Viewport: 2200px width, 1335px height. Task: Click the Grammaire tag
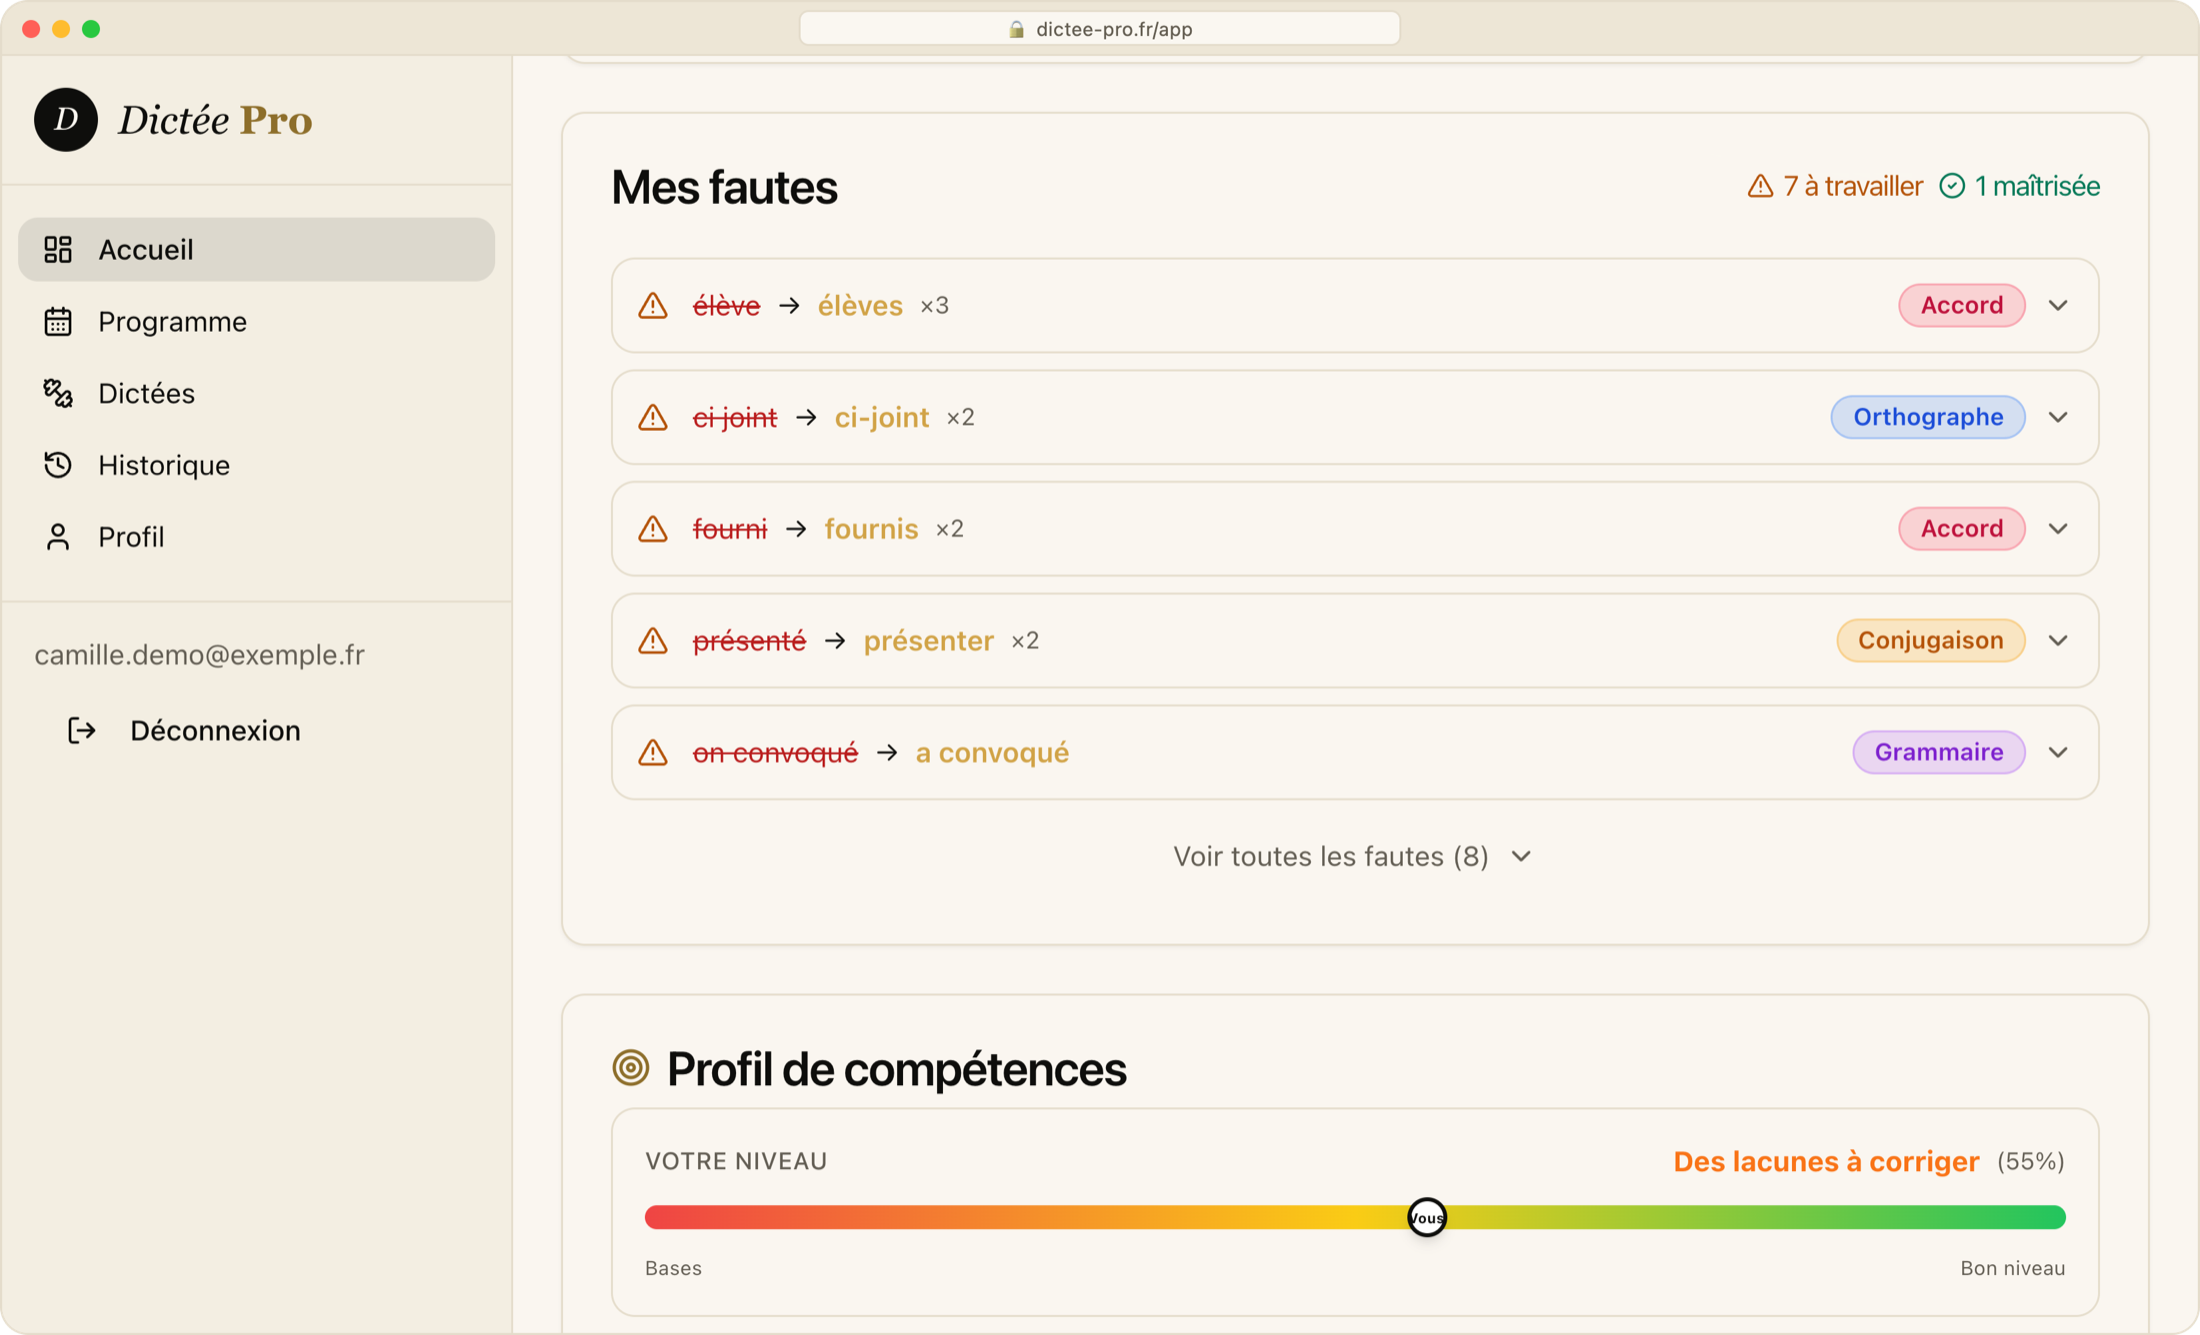click(1939, 752)
